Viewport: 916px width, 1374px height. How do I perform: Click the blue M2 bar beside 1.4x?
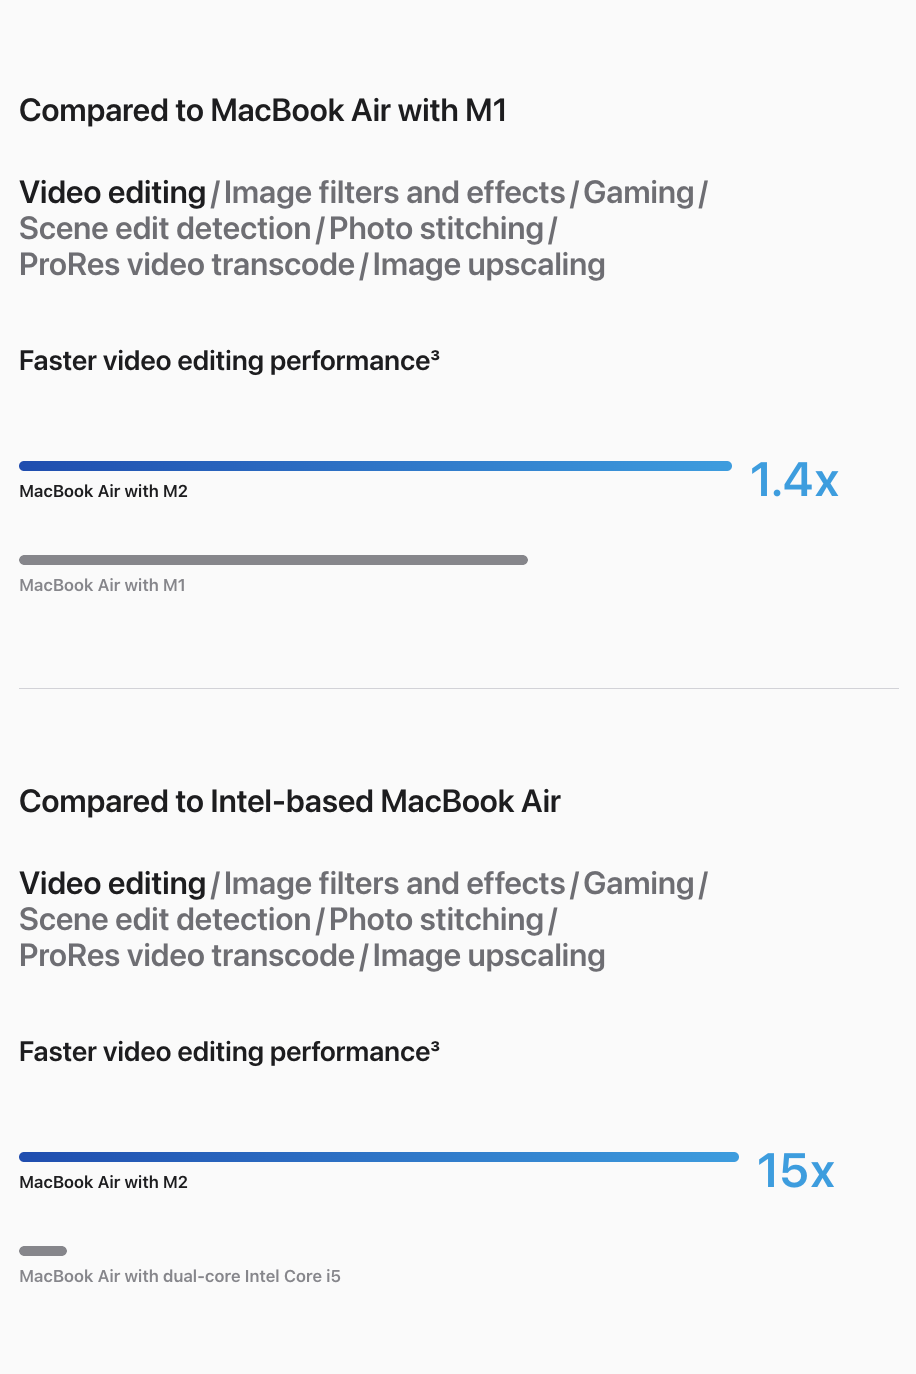click(375, 466)
